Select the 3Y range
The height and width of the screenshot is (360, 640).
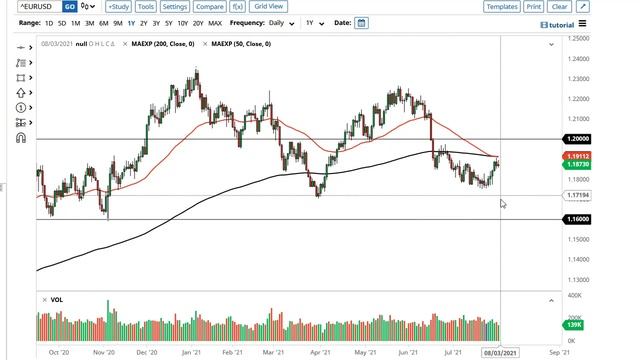pos(156,23)
